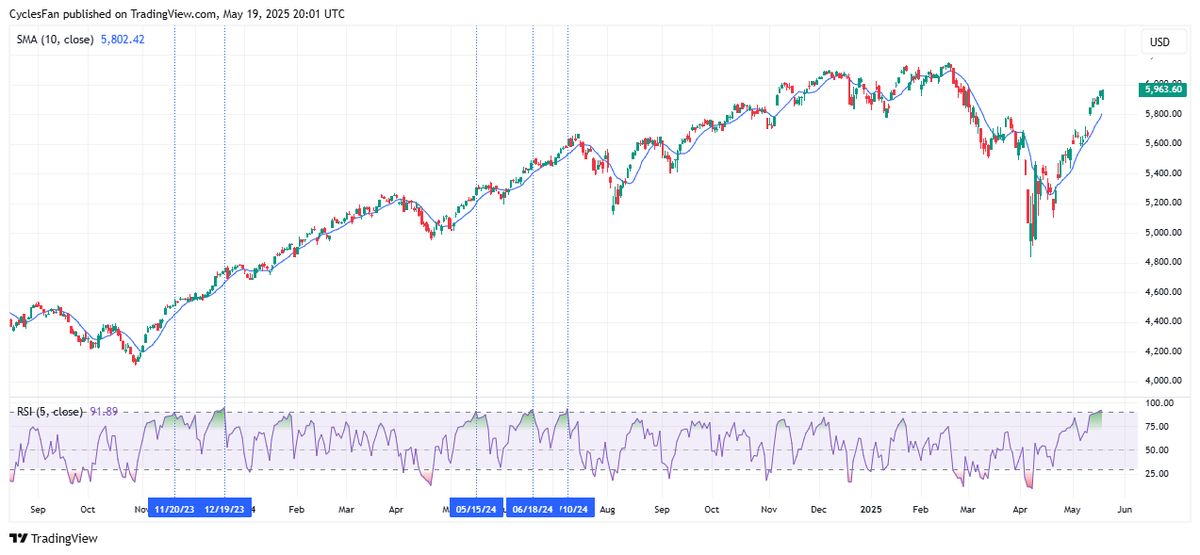The height and width of the screenshot is (555, 1200).
Task: Click the Jun label on time axis
Action: [x=1124, y=508]
